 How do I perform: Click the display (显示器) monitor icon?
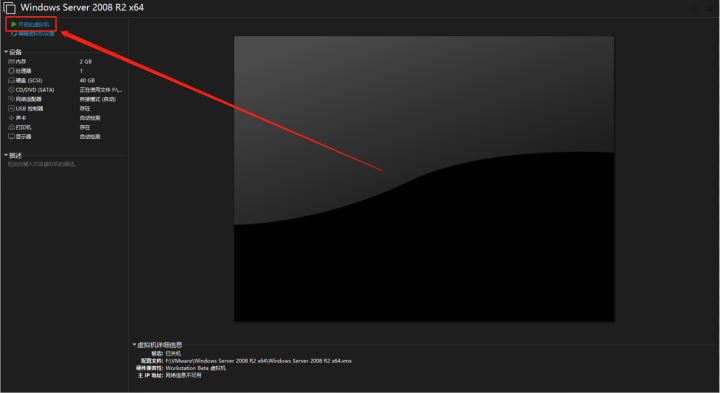pyautogui.click(x=11, y=137)
